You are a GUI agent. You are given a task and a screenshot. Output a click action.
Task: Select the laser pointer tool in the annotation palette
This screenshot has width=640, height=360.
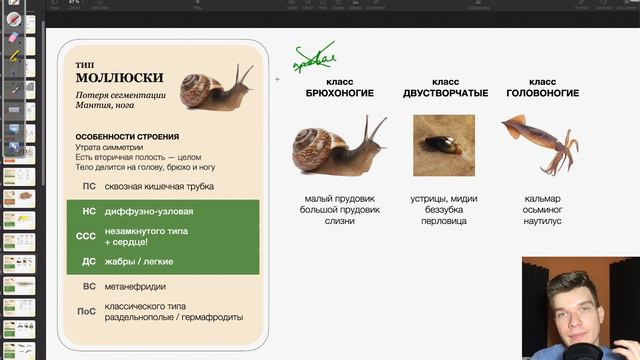(x=14, y=90)
